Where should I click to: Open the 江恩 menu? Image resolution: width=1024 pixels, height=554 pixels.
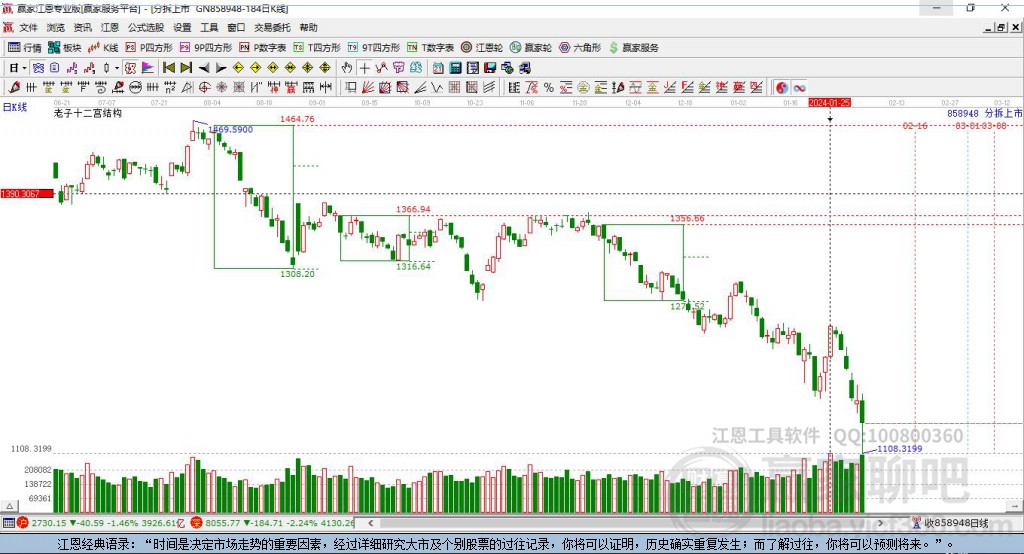(x=110, y=27)
